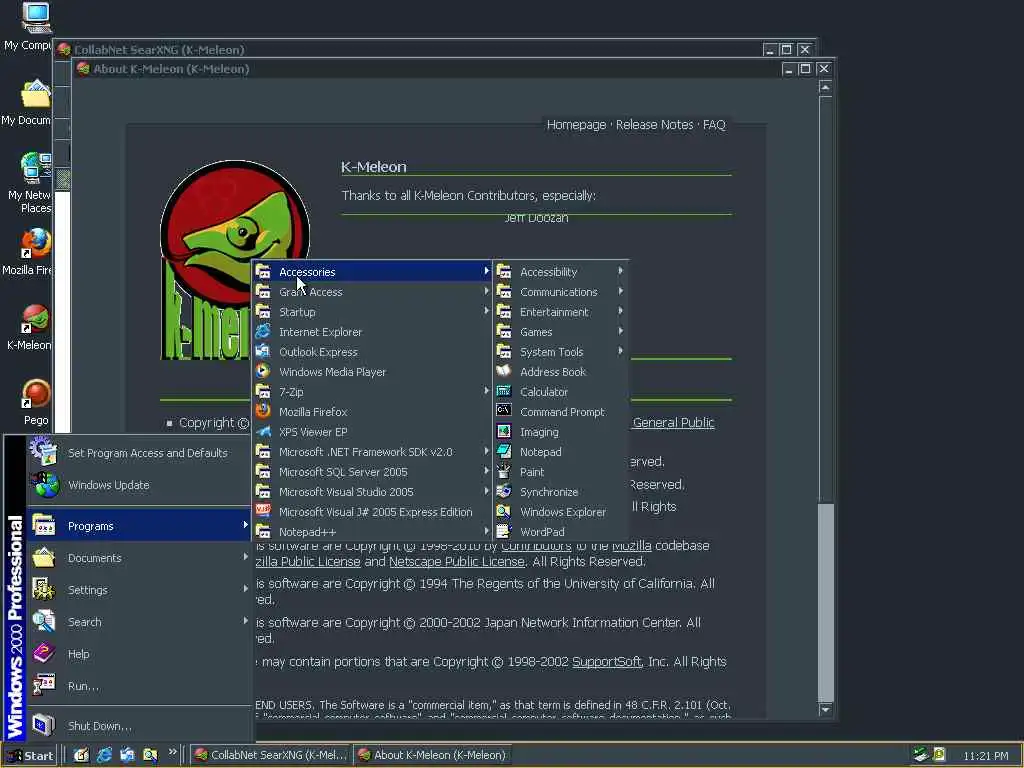
Task: Open Internet Explorer from Programs menu
Action: (372, 332)
